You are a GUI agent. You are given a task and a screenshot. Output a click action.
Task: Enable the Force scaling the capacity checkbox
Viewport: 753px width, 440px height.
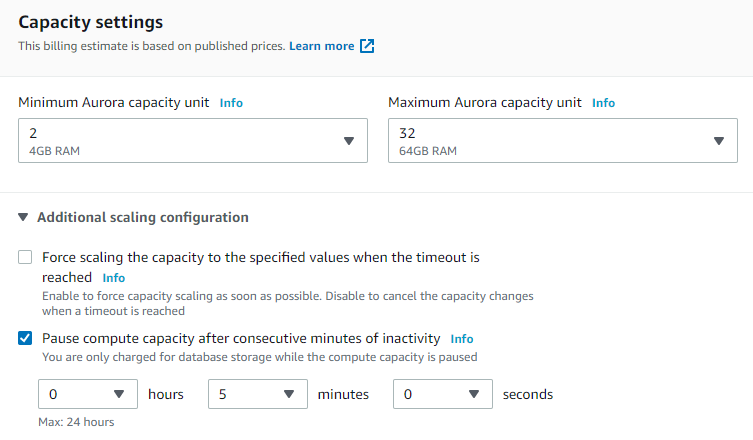(25, 258)
